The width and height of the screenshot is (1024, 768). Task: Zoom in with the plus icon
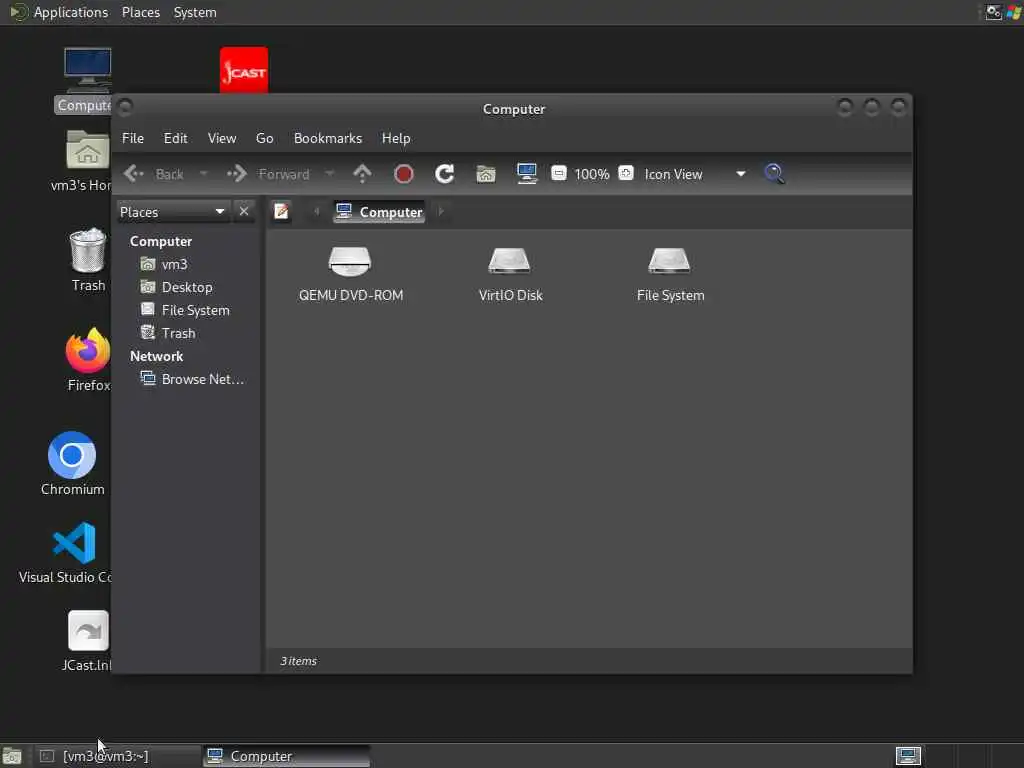click(x=626, y=173)
